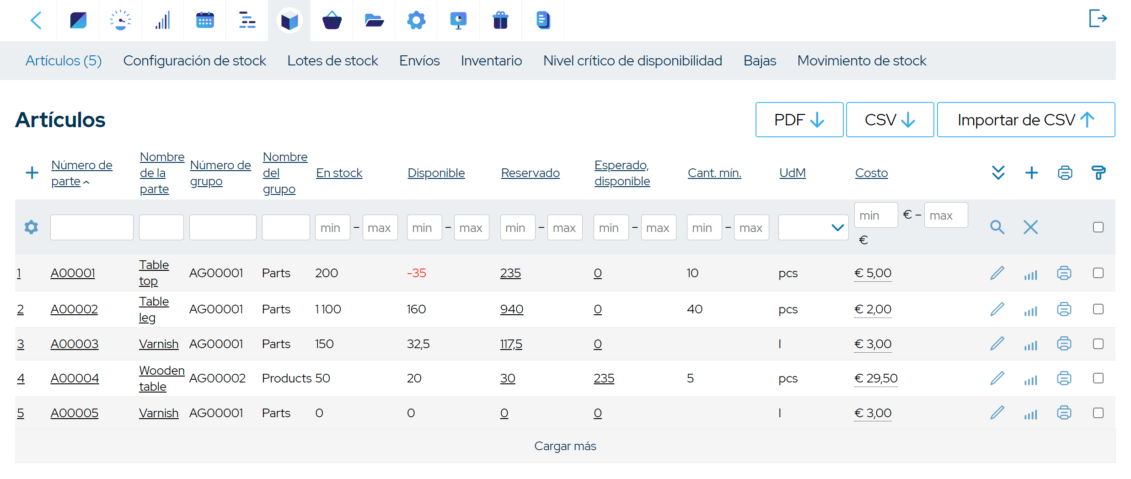Click the plus icon in the table header right side
Viewport: 1131px width, 479px height.
[1031, 173]
